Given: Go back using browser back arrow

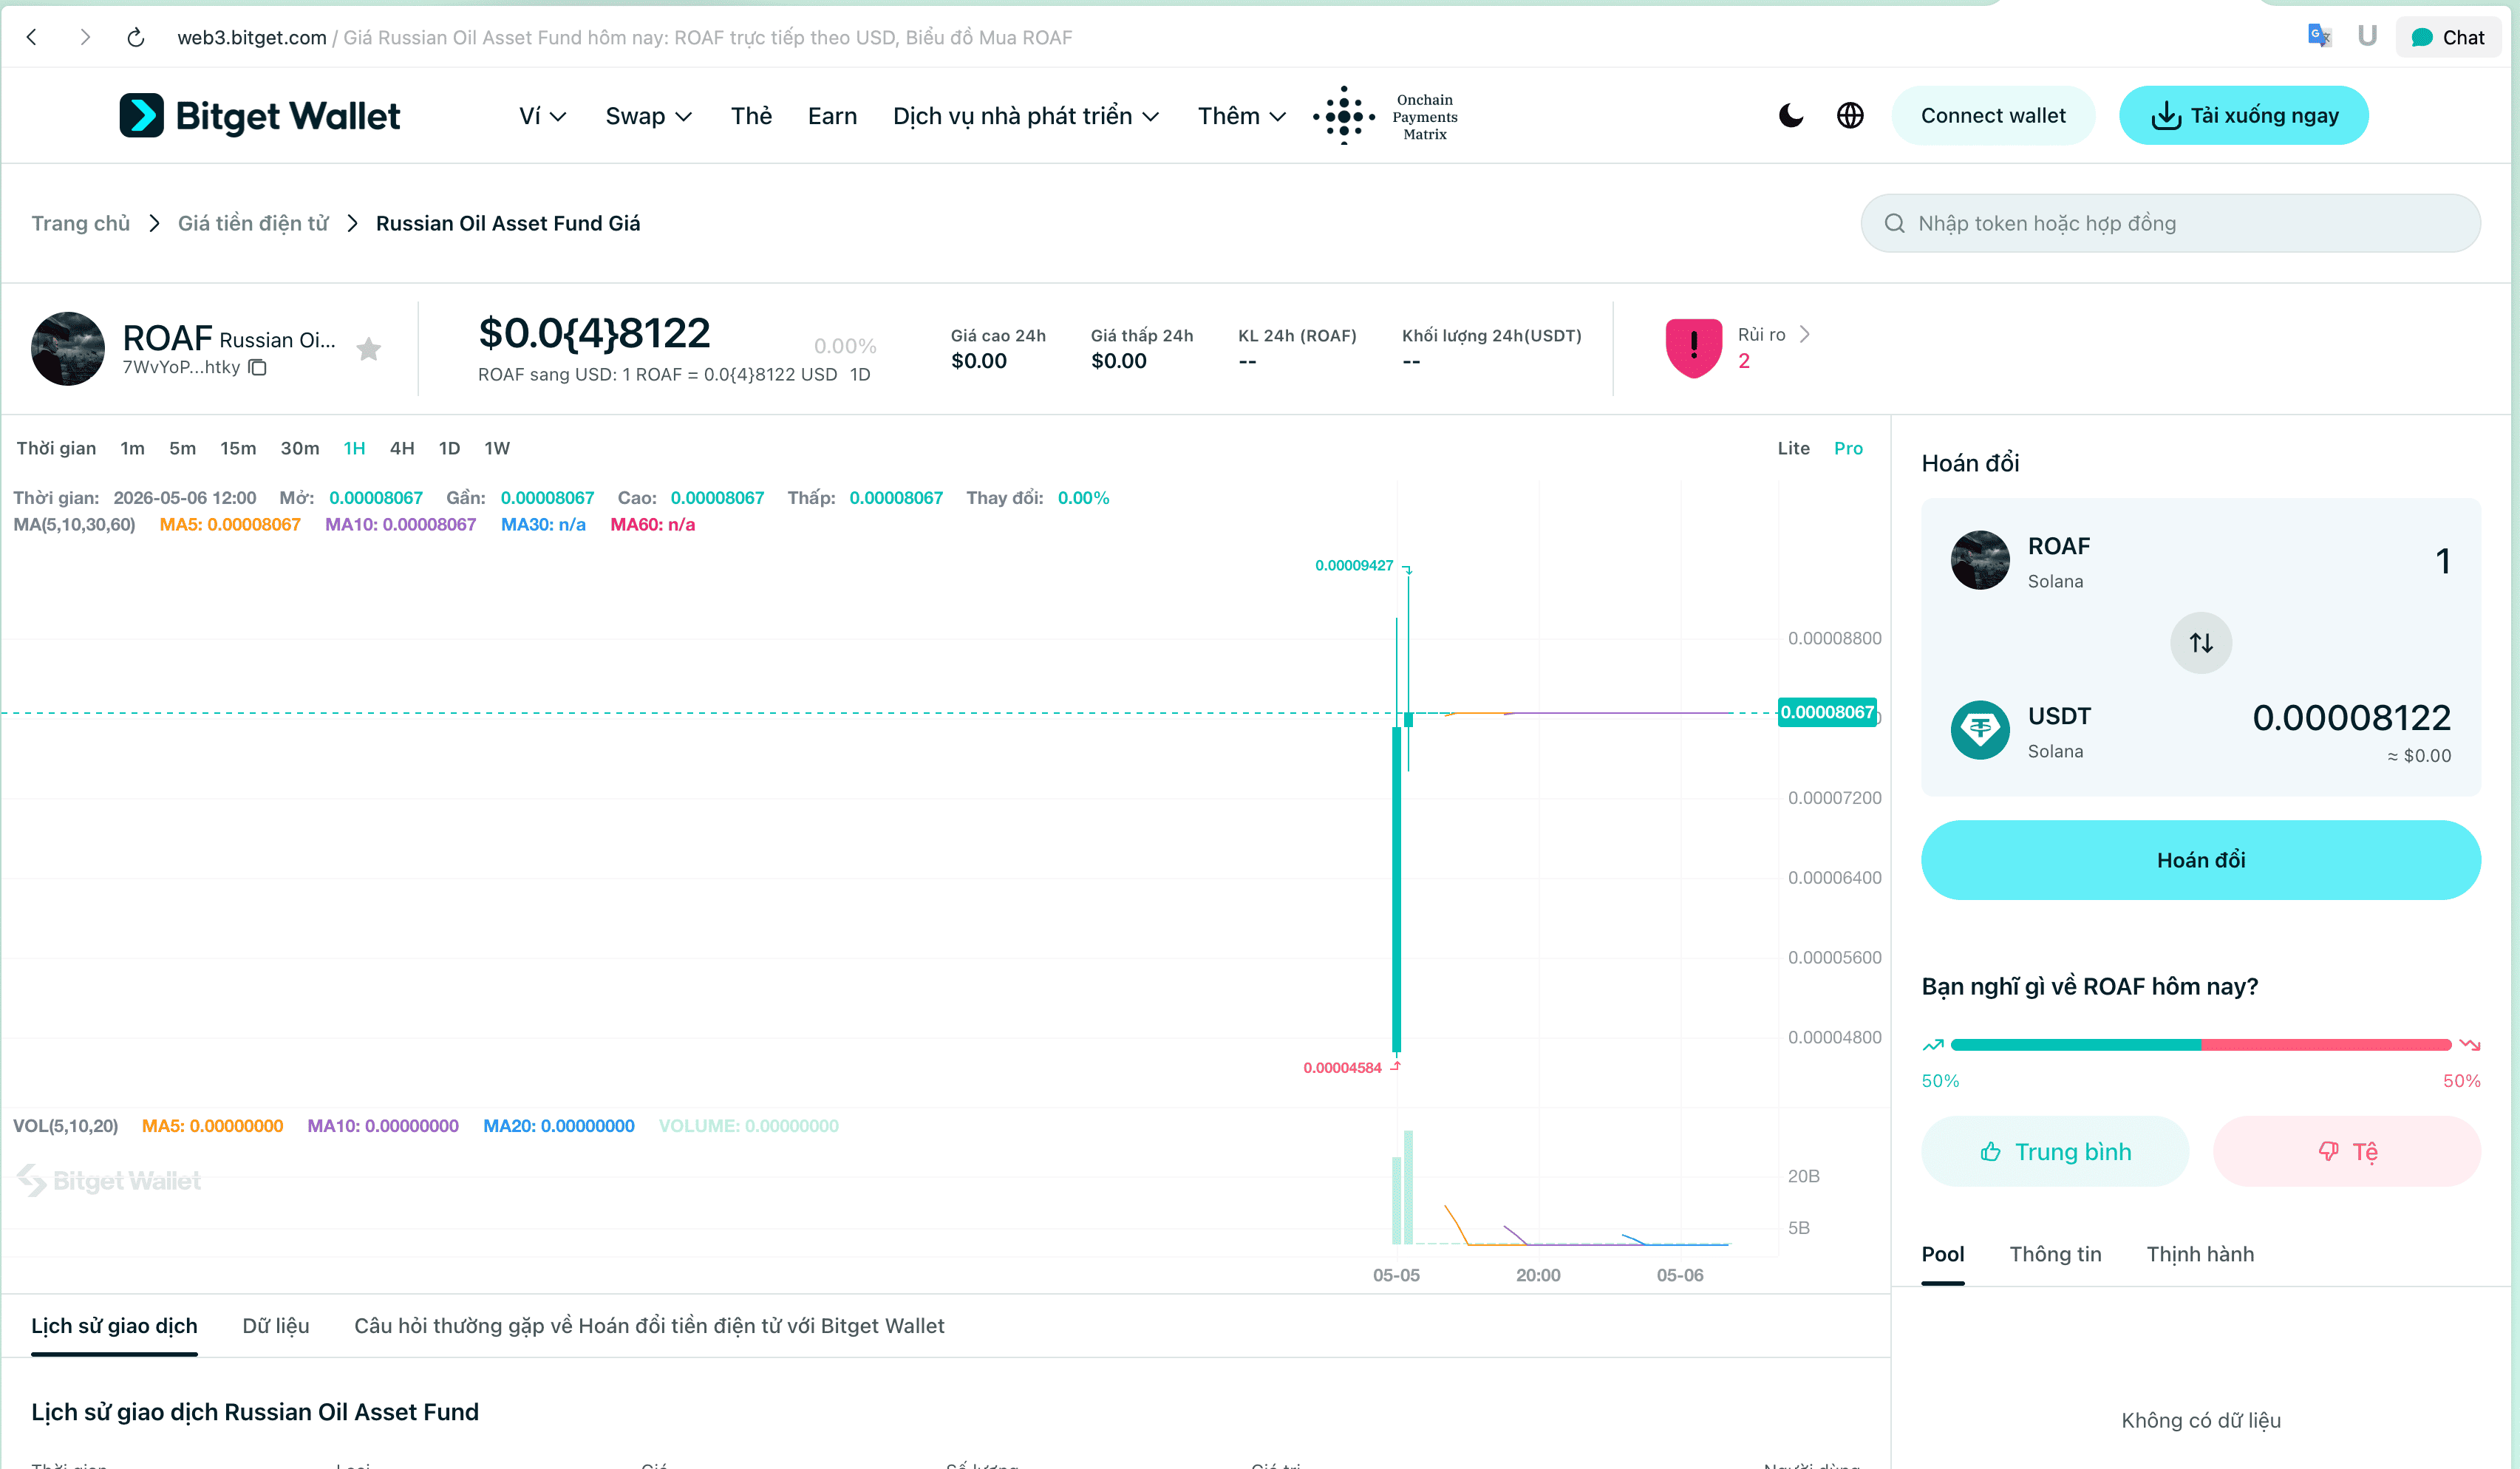Looking at the screenshot, I should (x=32, y=37).
